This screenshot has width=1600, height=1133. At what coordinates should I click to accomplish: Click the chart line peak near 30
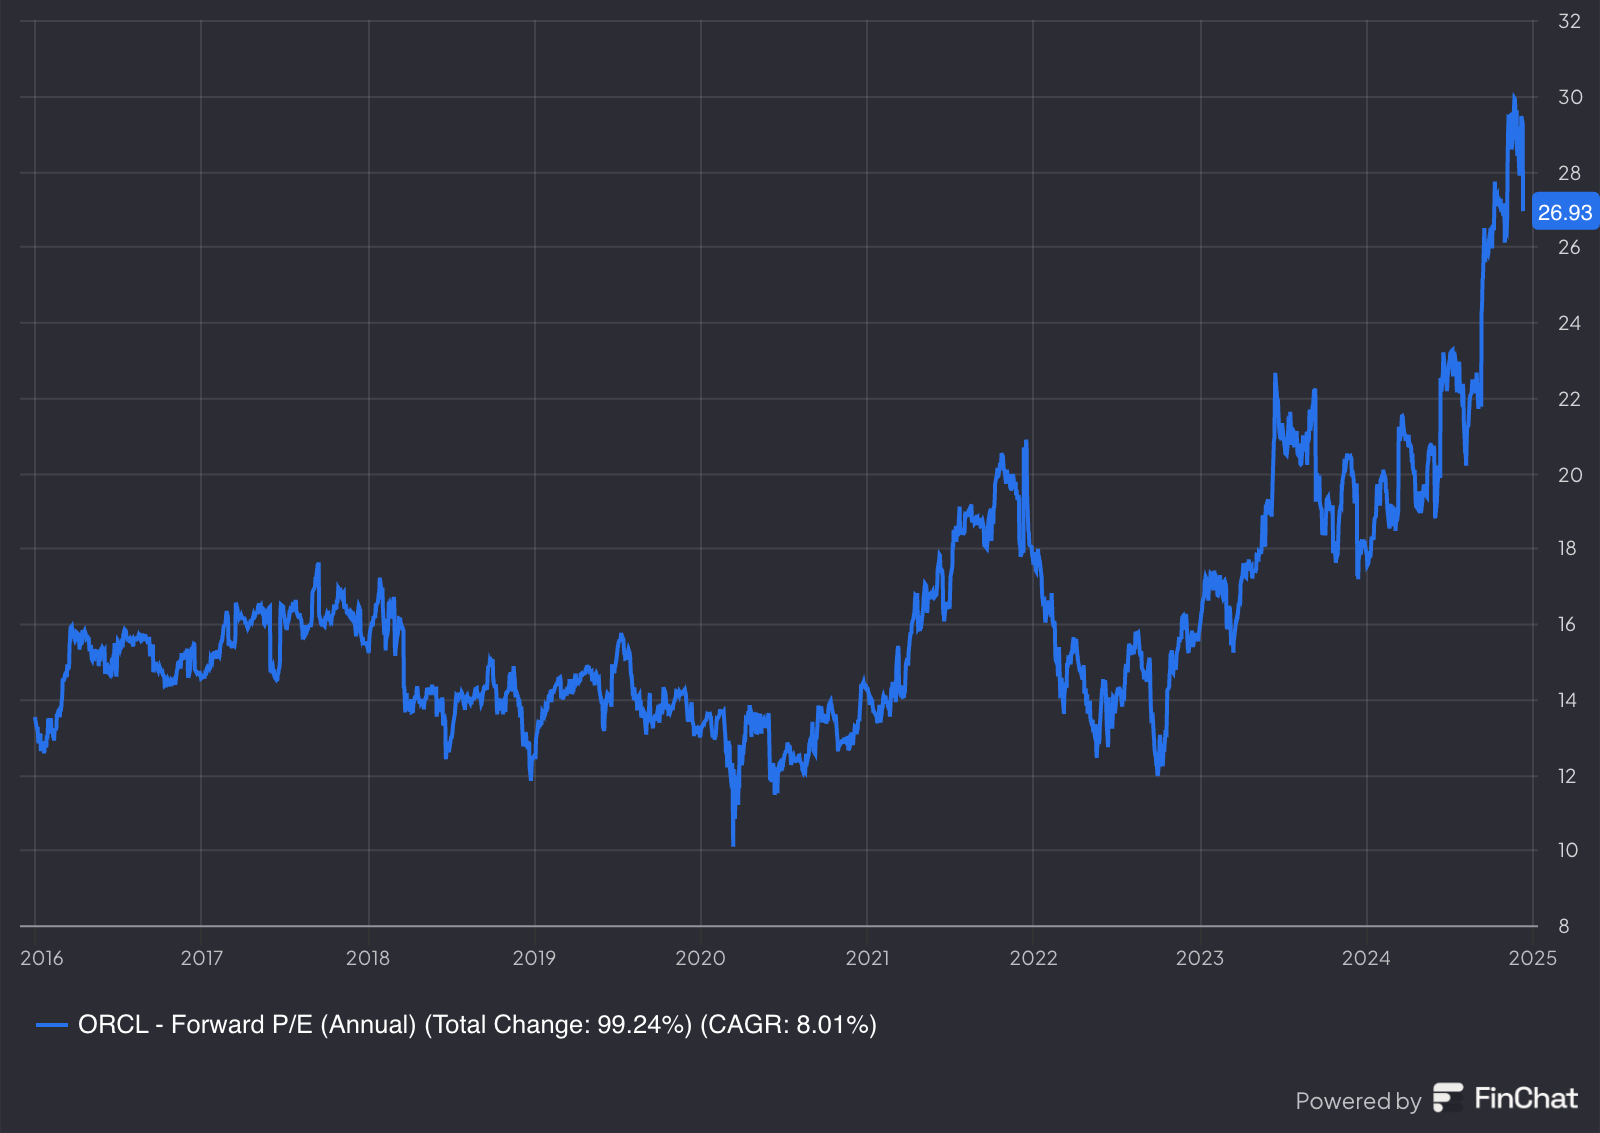[1514, 97]
